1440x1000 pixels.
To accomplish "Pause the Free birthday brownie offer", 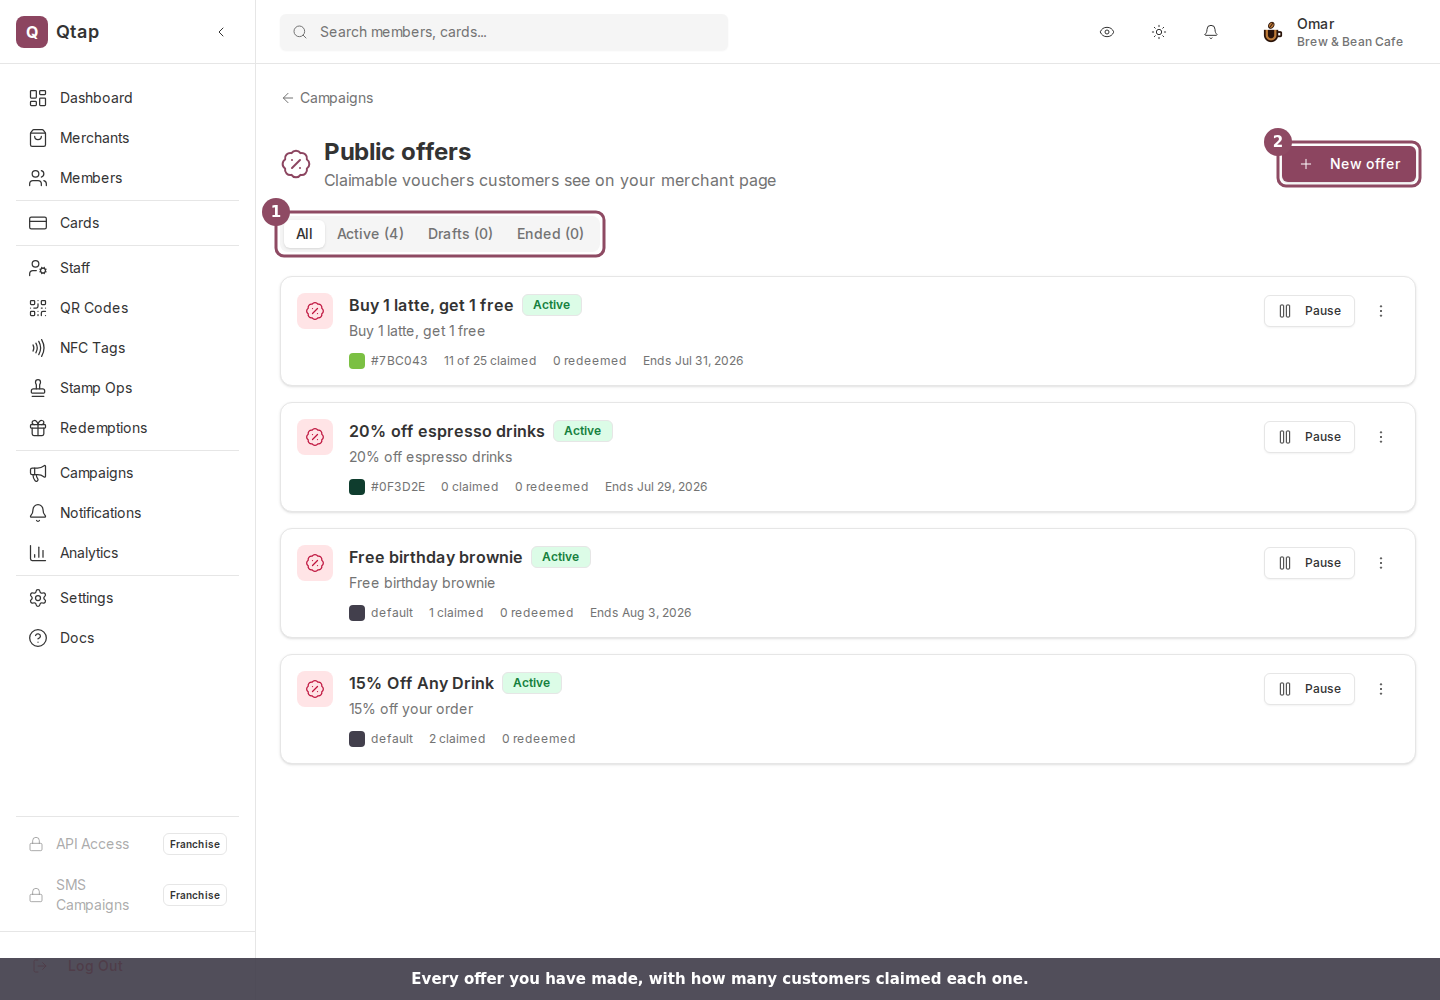I will click(x=1309, y=563).
